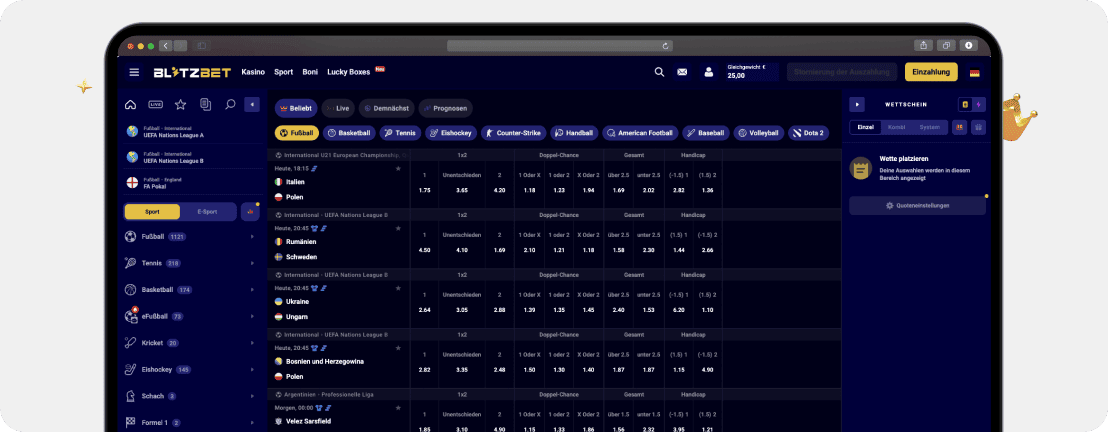
Task: Choose the Eishockey sport chip
Action: tap(452, 133)
